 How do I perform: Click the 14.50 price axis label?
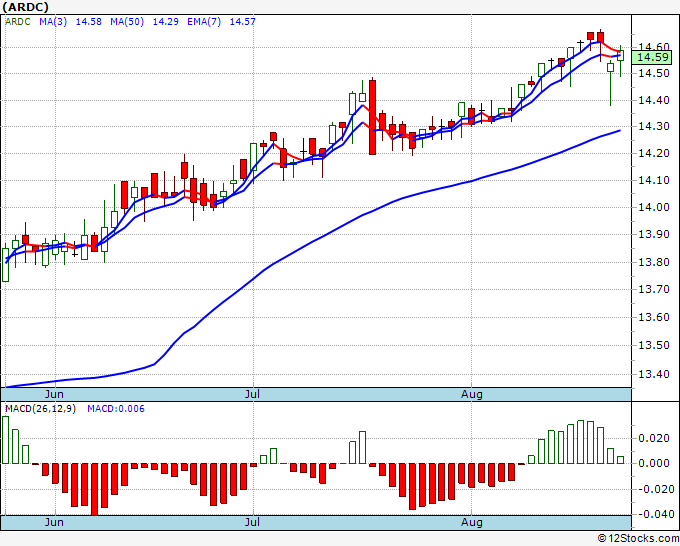pos(654,73)
